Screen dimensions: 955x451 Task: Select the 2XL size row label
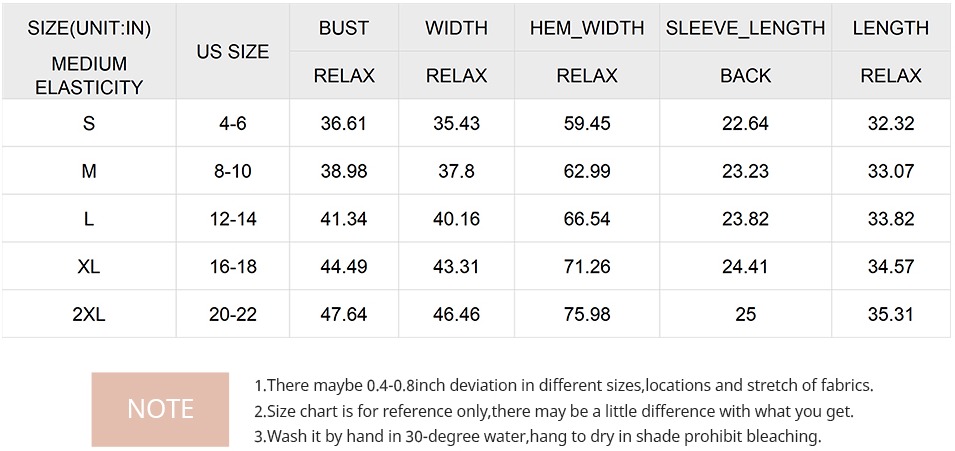coord(89,314)
